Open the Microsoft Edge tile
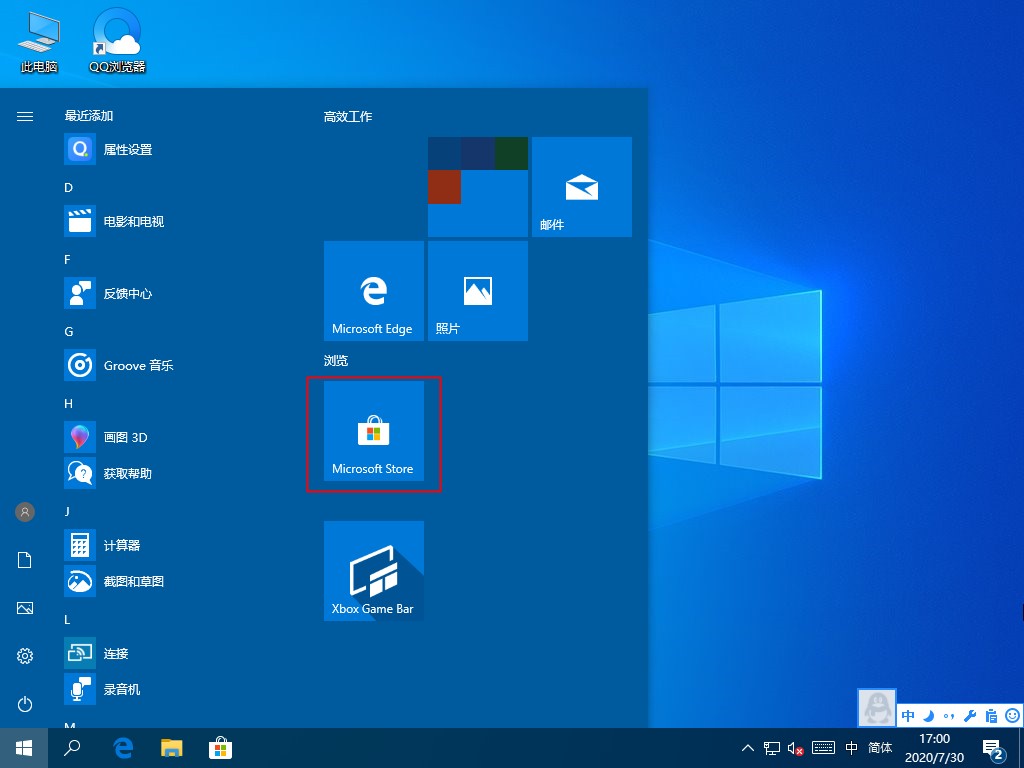This screenshot has height=768, width=1024. (x=373, y=290)
